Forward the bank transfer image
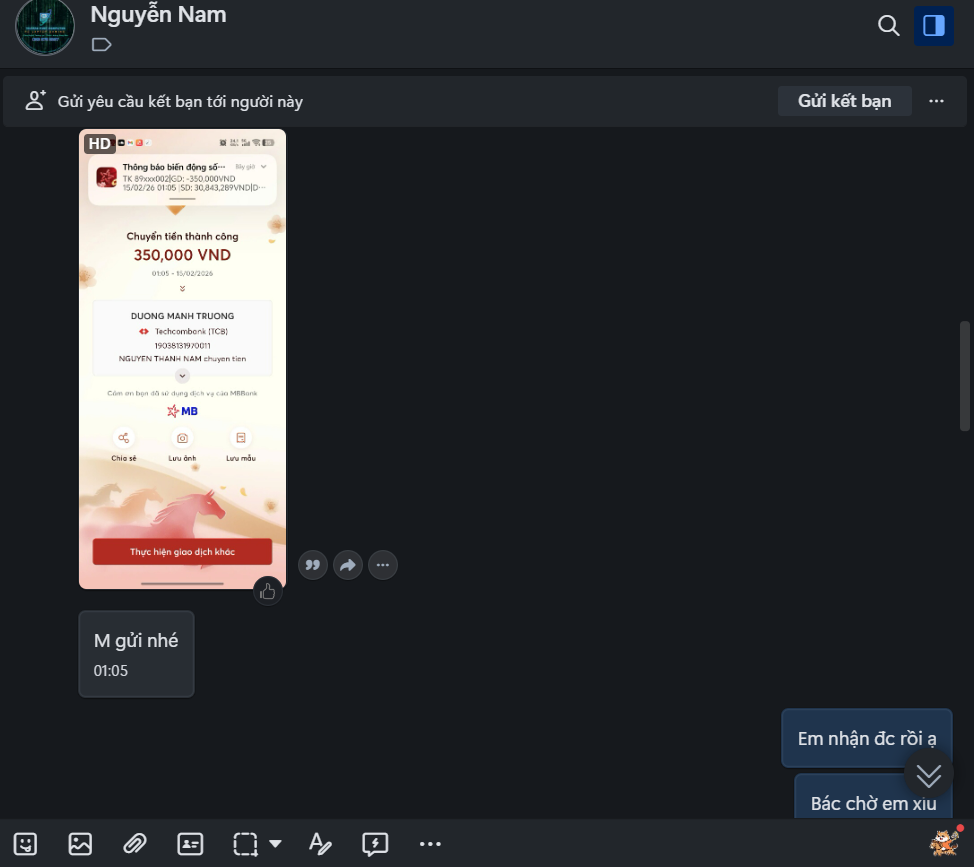 347,565
